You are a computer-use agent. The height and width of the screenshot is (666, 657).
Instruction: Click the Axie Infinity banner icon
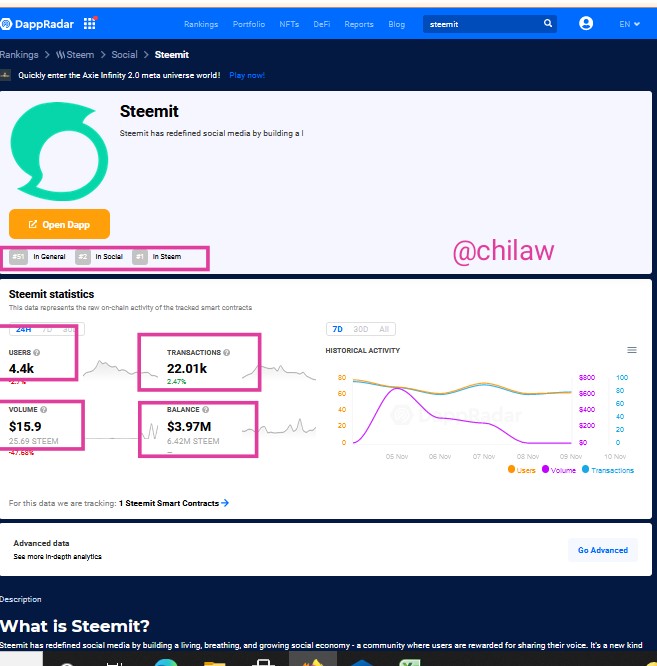click(5, 75)
